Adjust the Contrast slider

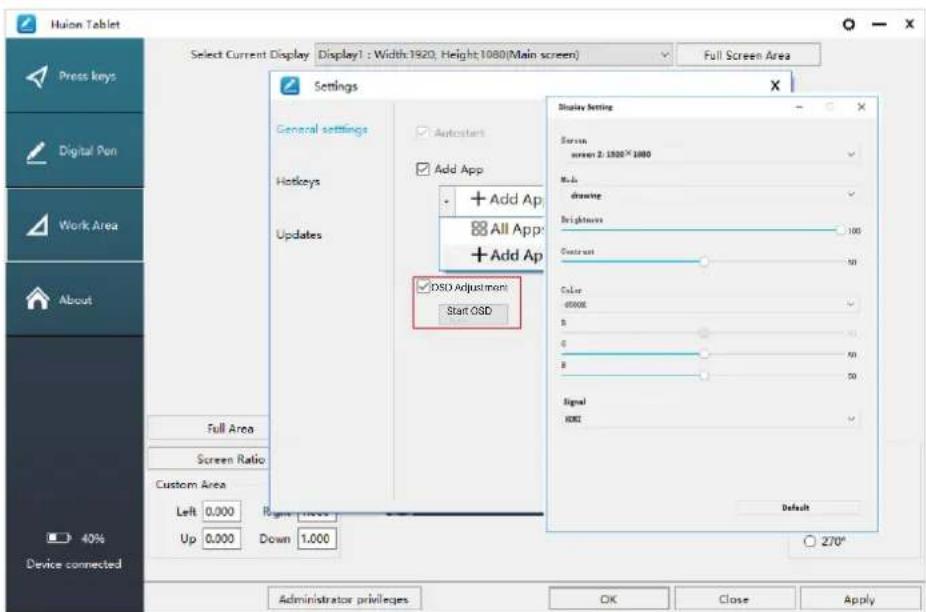pyautogui.click(x=703, y=261)
